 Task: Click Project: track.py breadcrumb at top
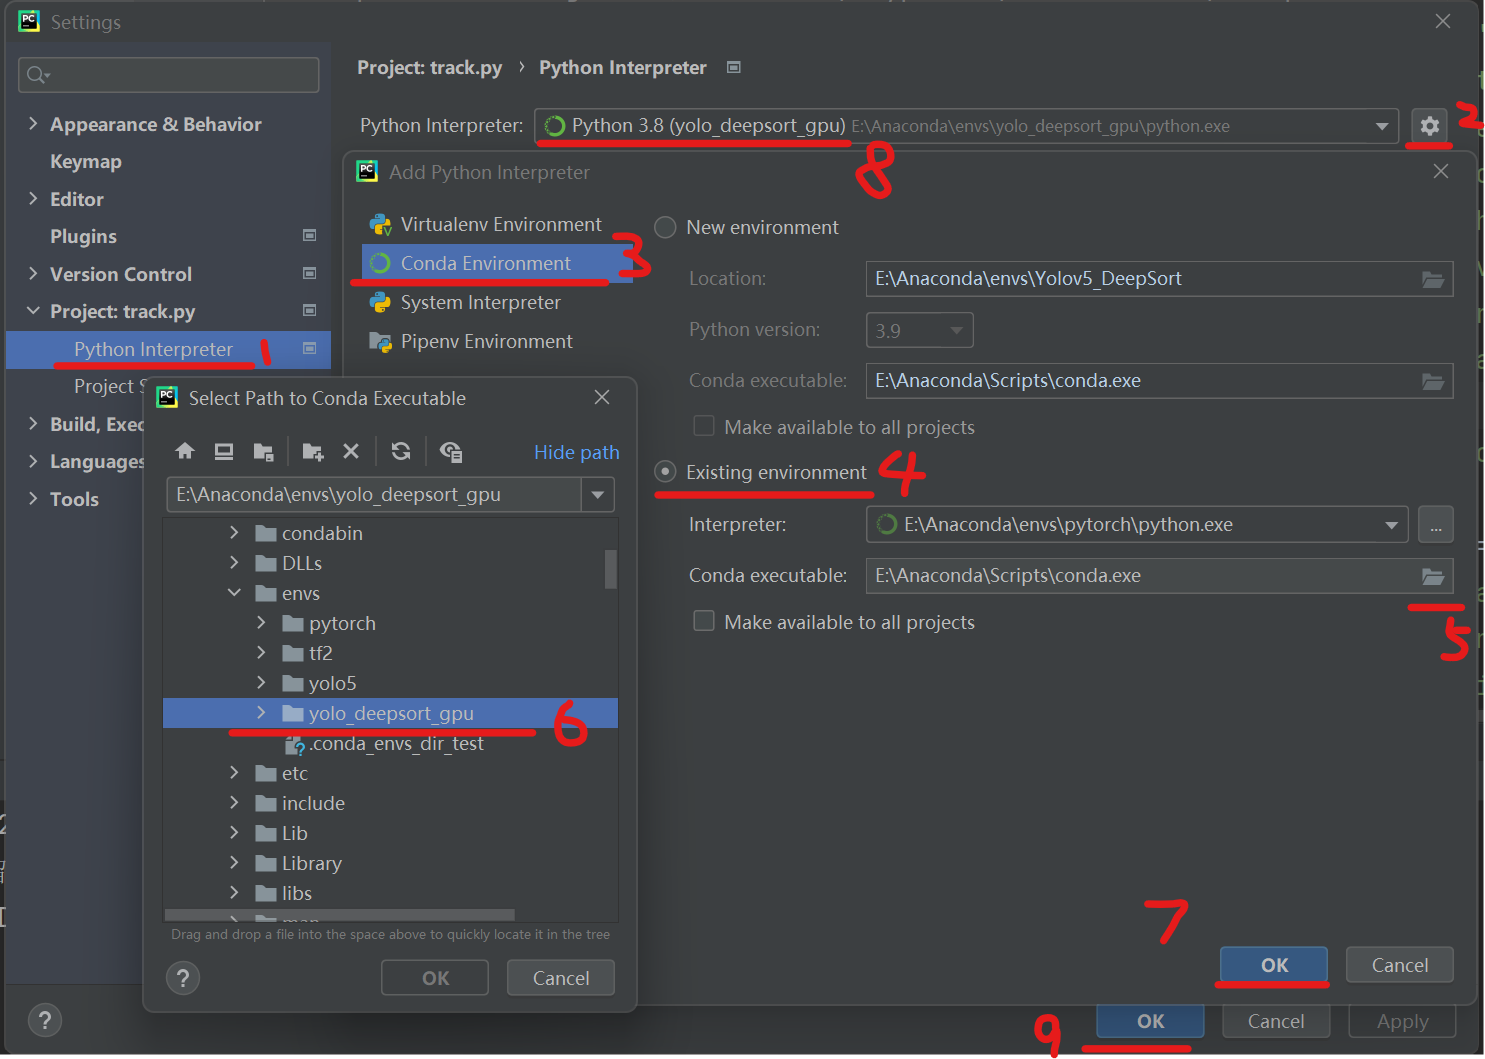tap(430, 67)
